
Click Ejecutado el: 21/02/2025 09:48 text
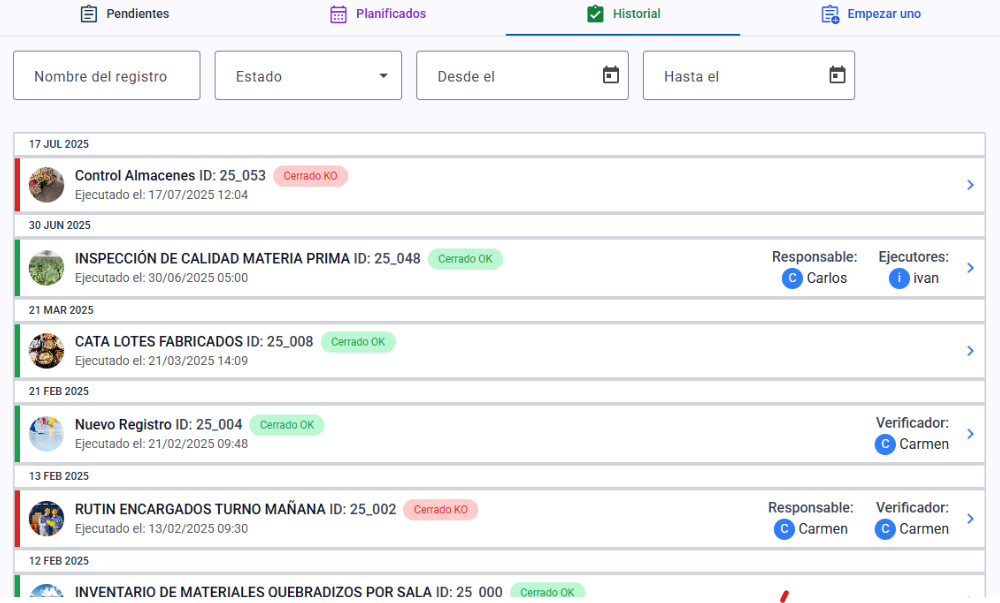click(x=161, y=444)
